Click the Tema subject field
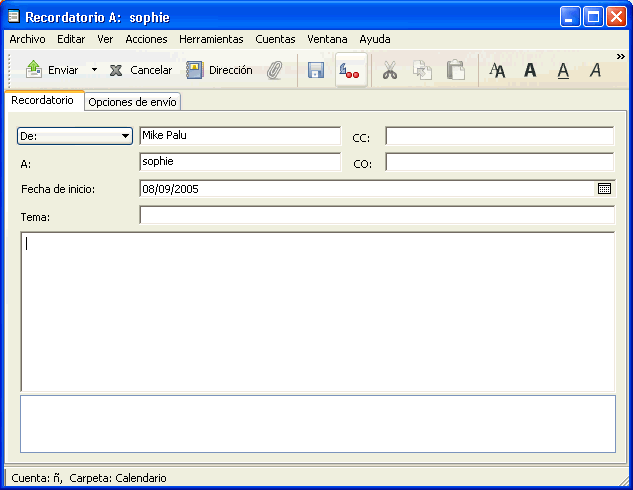The image size is (633, 490). [377, 215]
